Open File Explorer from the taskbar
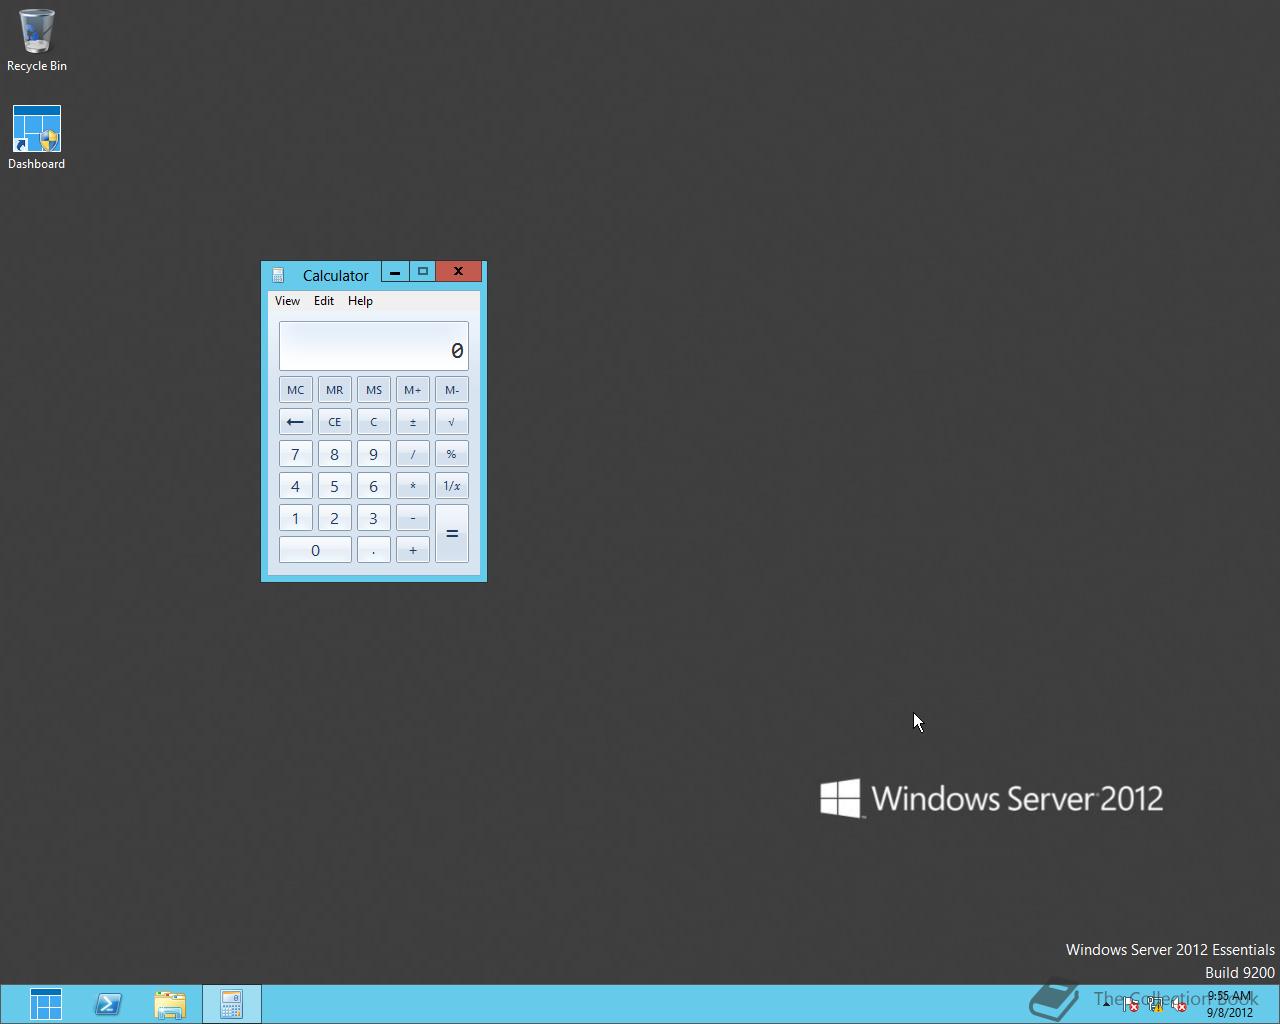The image size is (1280, 1024). click(x=170, y=1004)
